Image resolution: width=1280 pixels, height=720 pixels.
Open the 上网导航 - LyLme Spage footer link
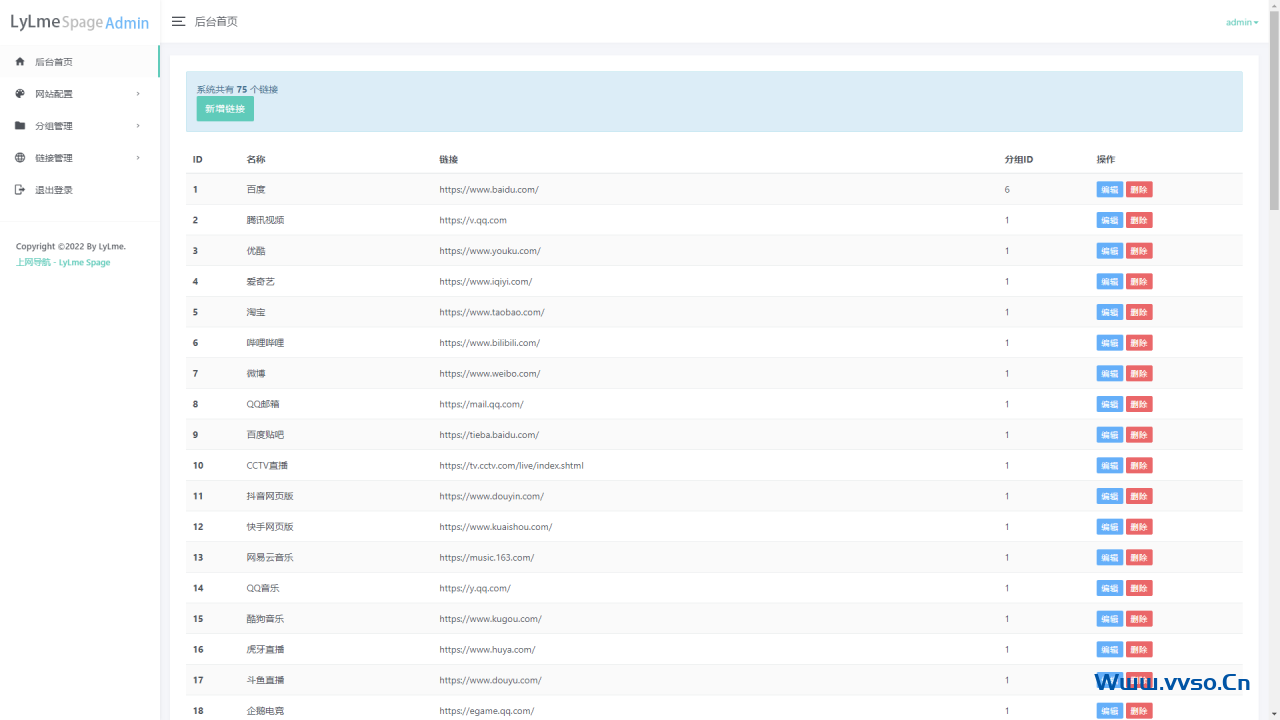coord(63,262)
